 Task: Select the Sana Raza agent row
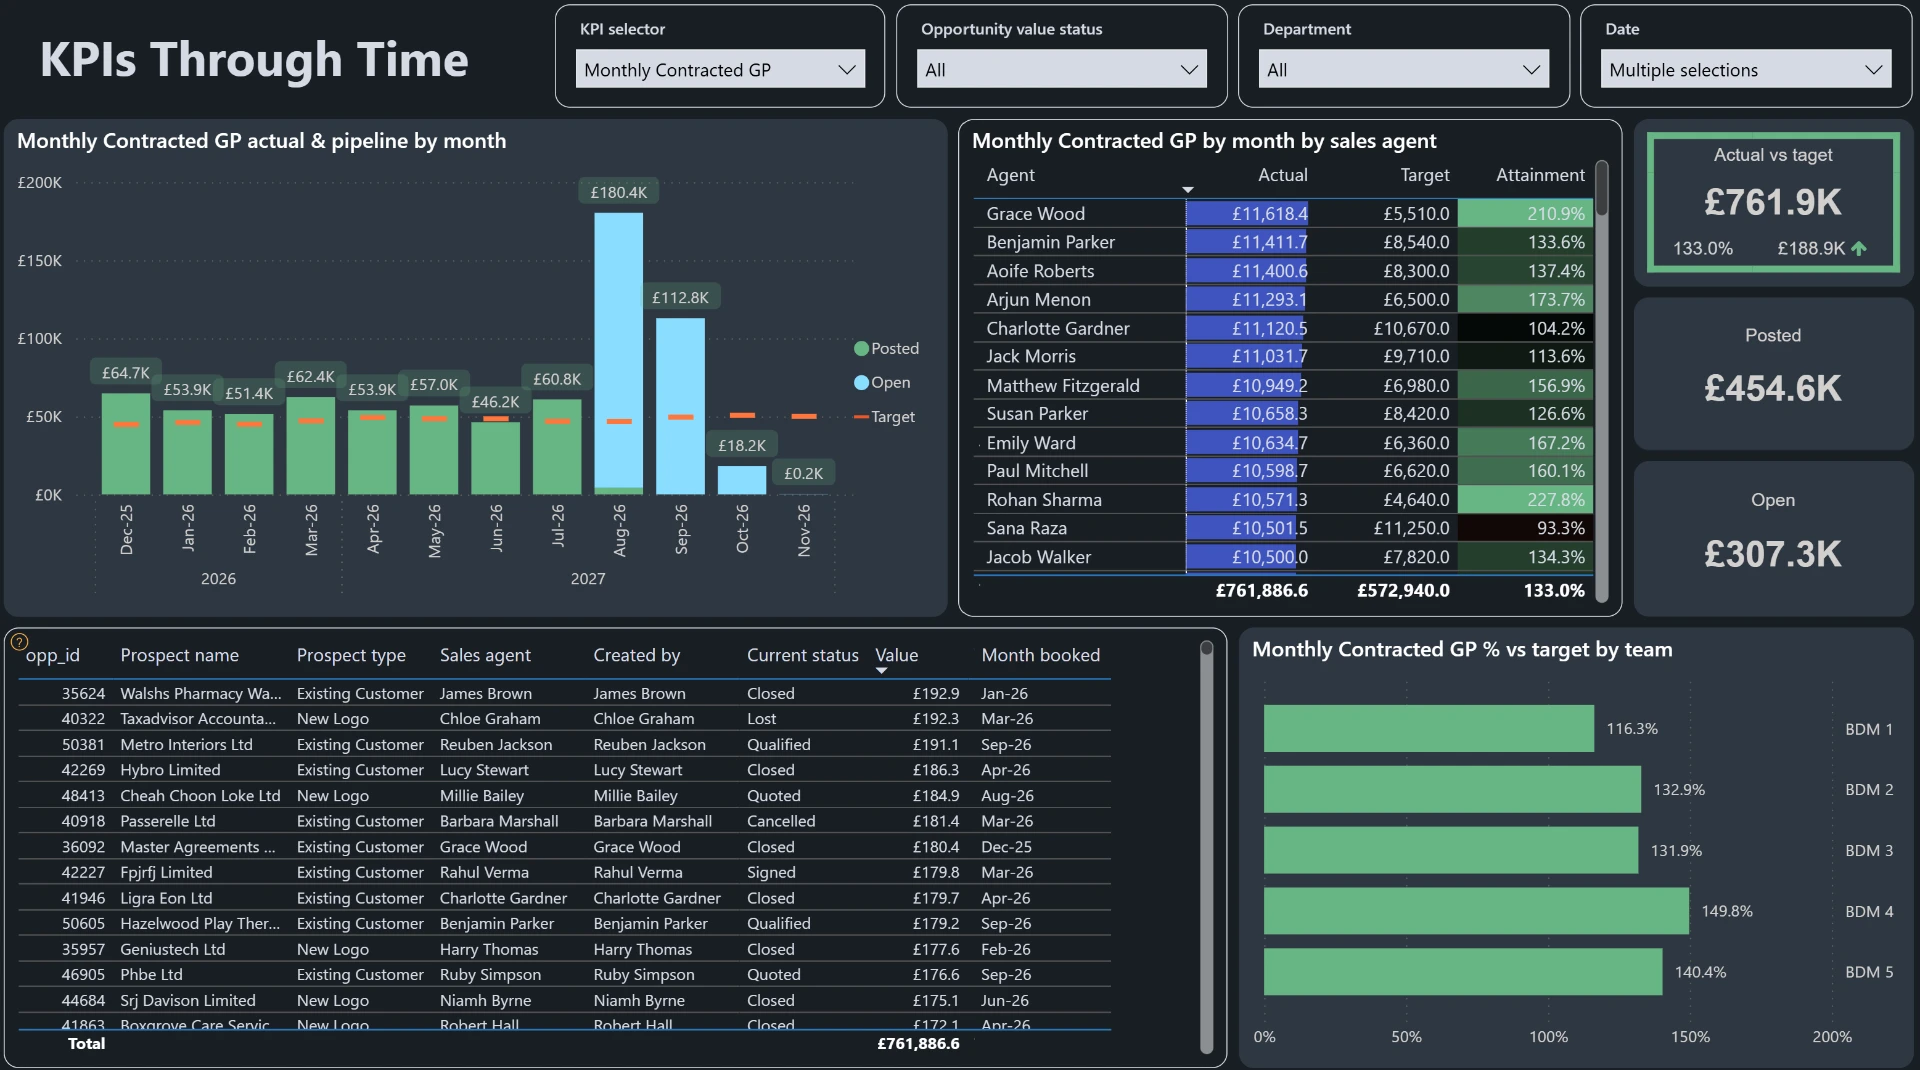tap(1284, 528)
